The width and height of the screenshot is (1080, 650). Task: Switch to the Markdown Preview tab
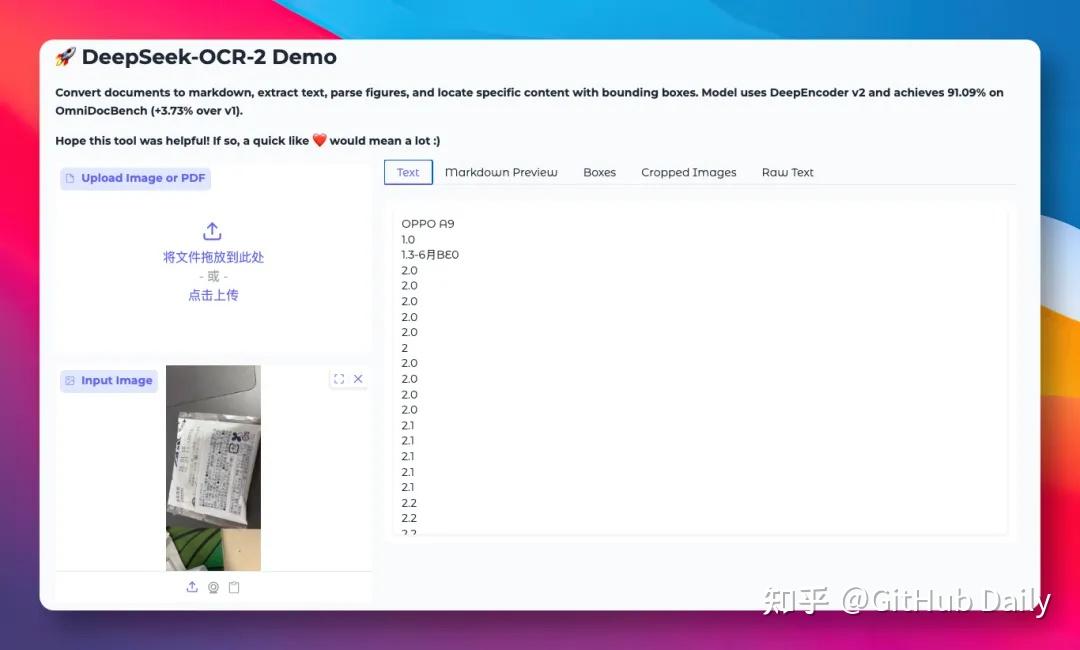click(501, 172)
